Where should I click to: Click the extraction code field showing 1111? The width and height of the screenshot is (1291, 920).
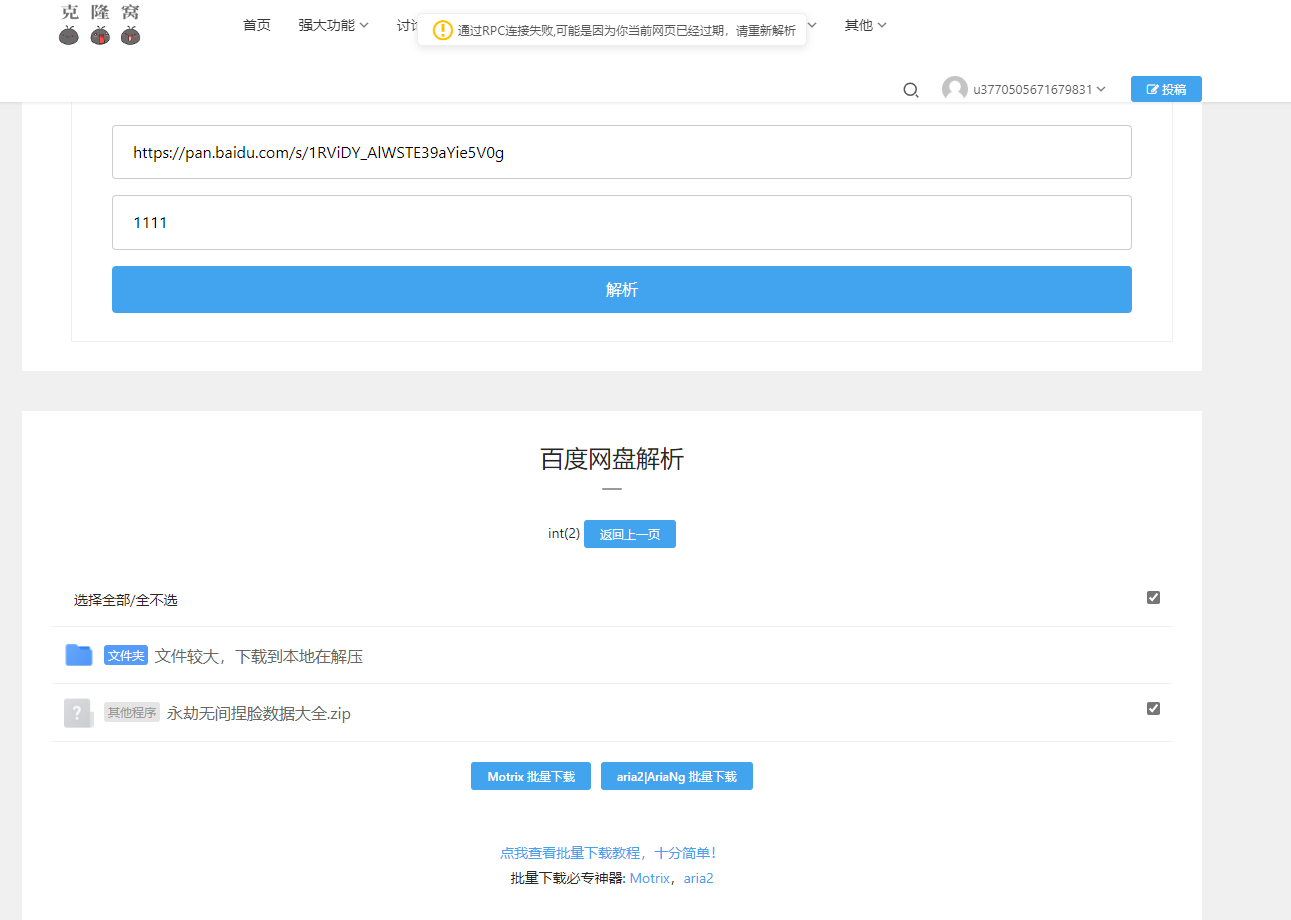(x=622, y=222)
